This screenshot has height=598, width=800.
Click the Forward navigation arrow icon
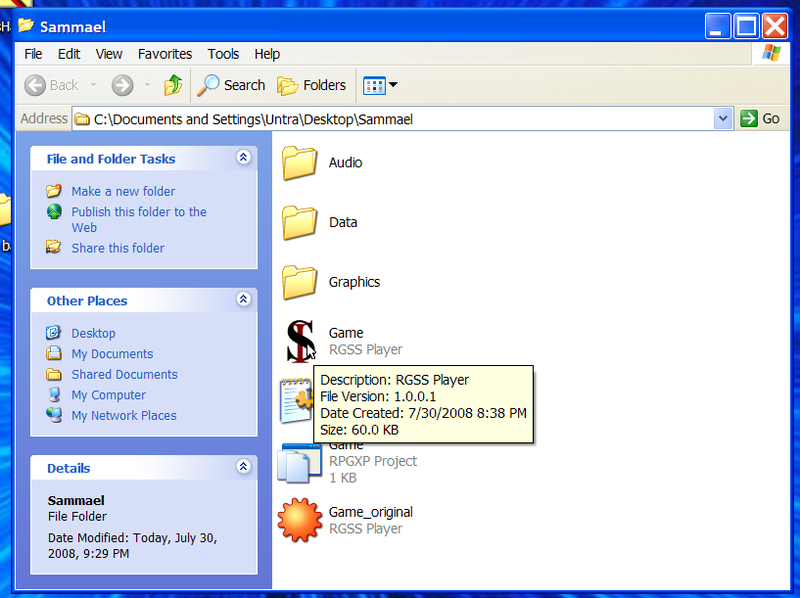click(122, 85)
